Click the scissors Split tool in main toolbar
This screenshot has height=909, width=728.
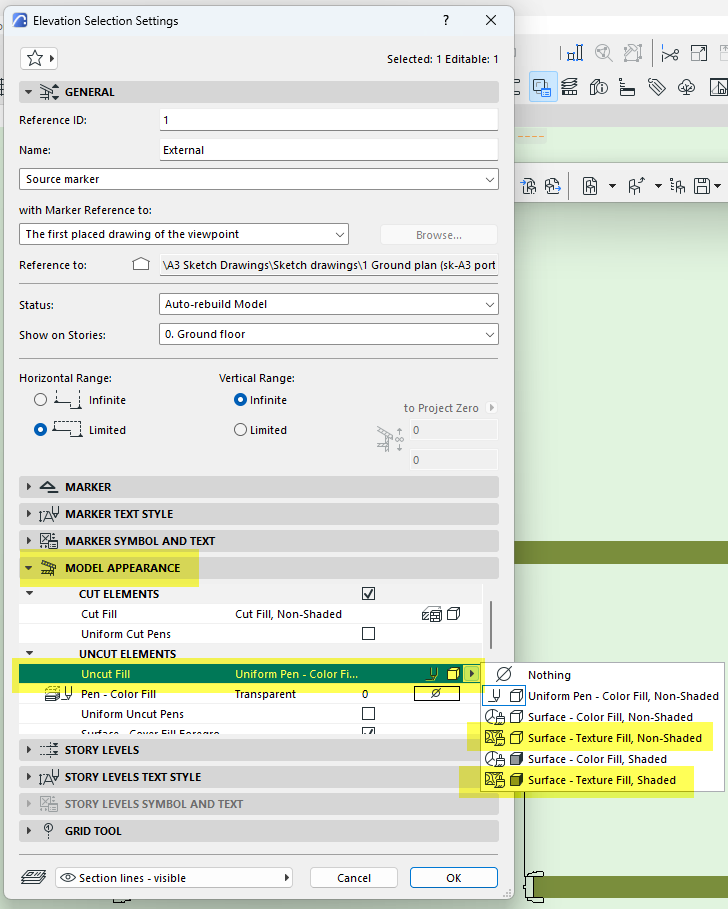(670, 54)
